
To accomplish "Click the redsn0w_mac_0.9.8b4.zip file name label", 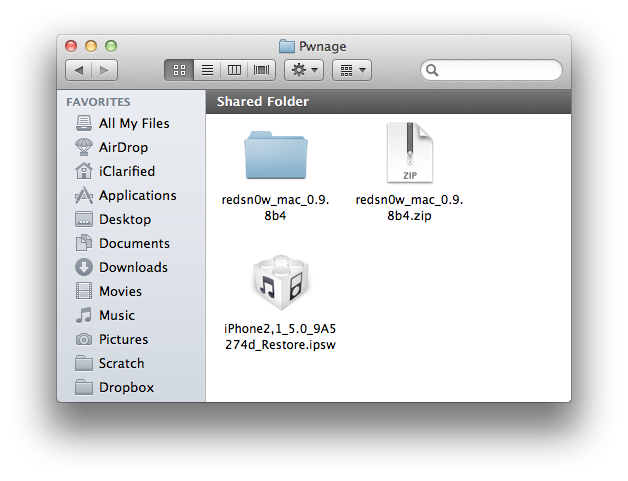I will tap(409, 207).
